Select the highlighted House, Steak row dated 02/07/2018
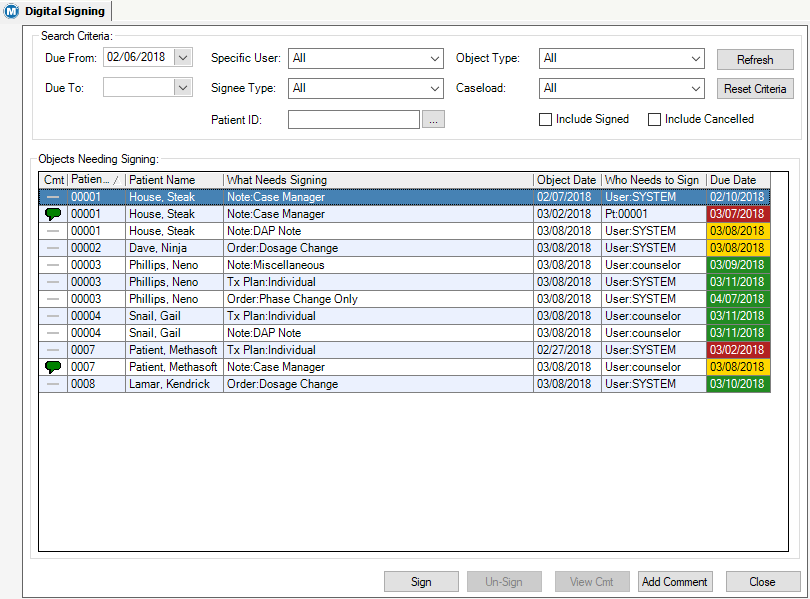Viewport: 810px width, 599px height. coord(404,197)
